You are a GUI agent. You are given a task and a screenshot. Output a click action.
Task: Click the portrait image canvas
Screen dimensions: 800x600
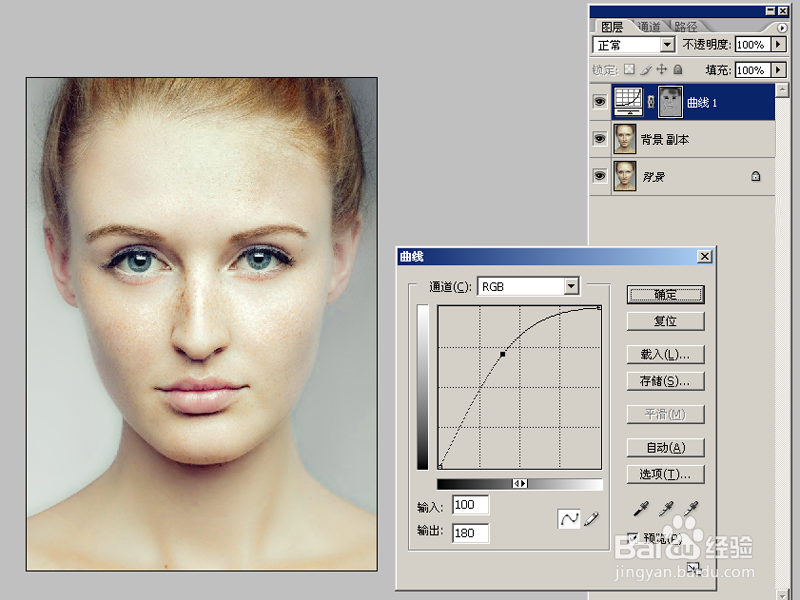point(202,324)
